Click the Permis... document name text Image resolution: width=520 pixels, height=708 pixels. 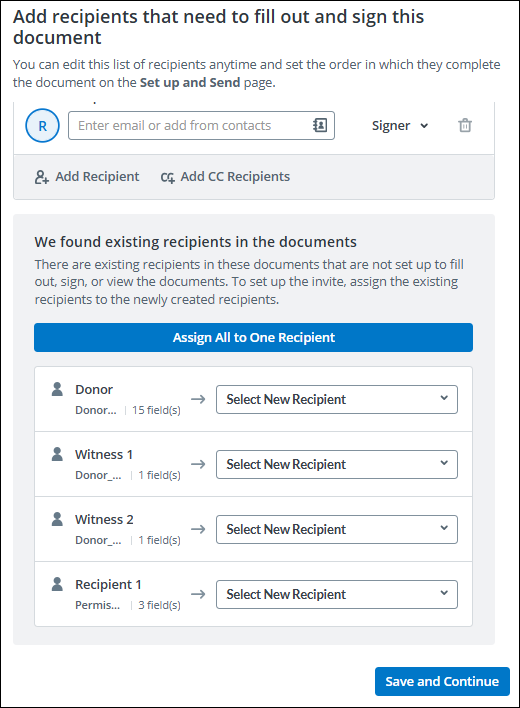[x=98, y=605]
